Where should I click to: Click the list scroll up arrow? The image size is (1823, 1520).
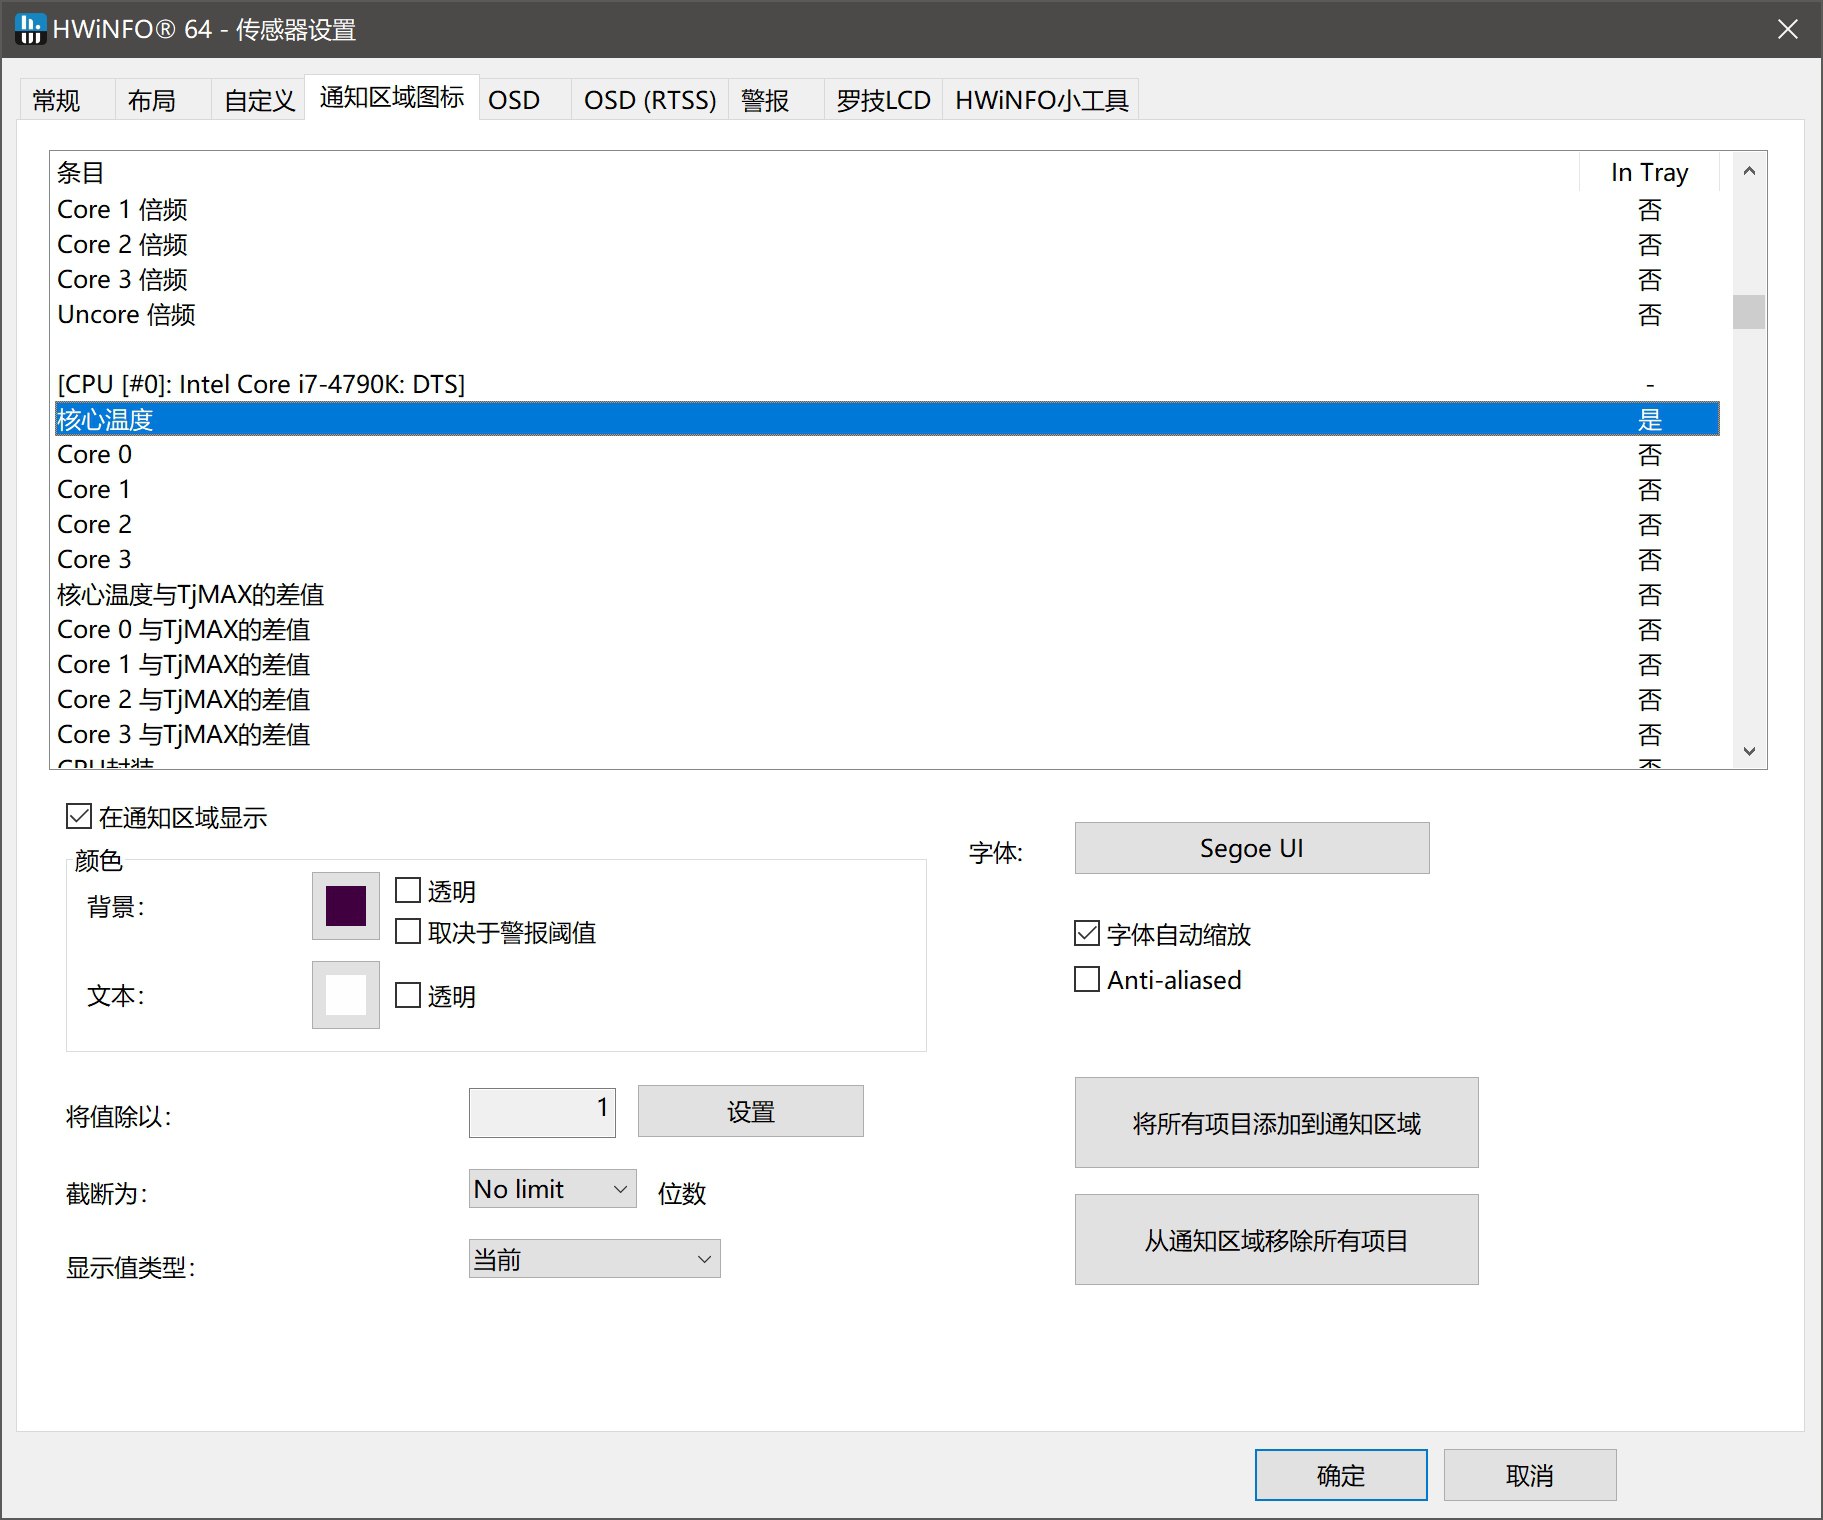point(1748,172)
